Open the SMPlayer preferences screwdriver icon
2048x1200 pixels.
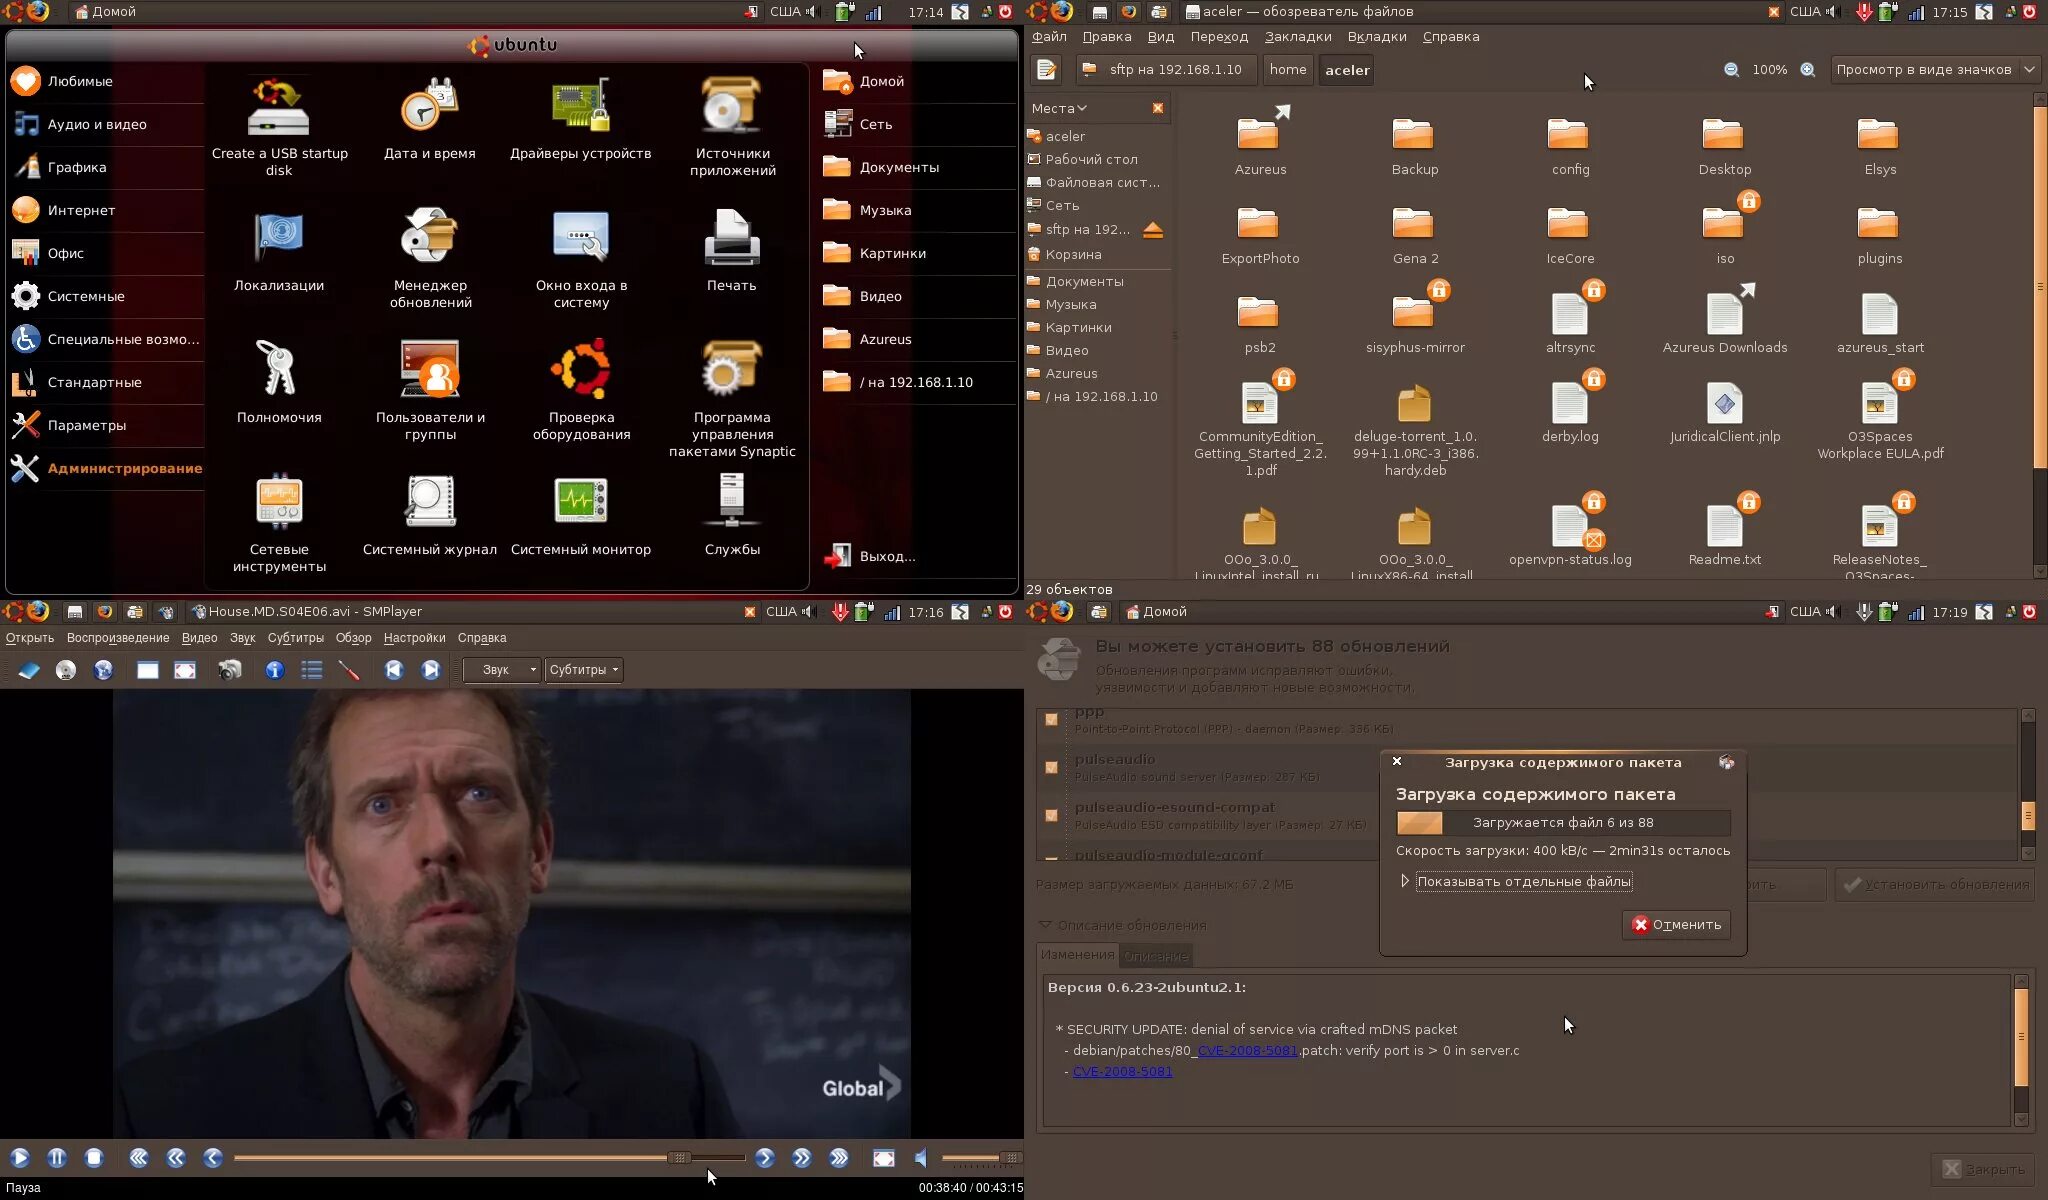tap(349, 670)
